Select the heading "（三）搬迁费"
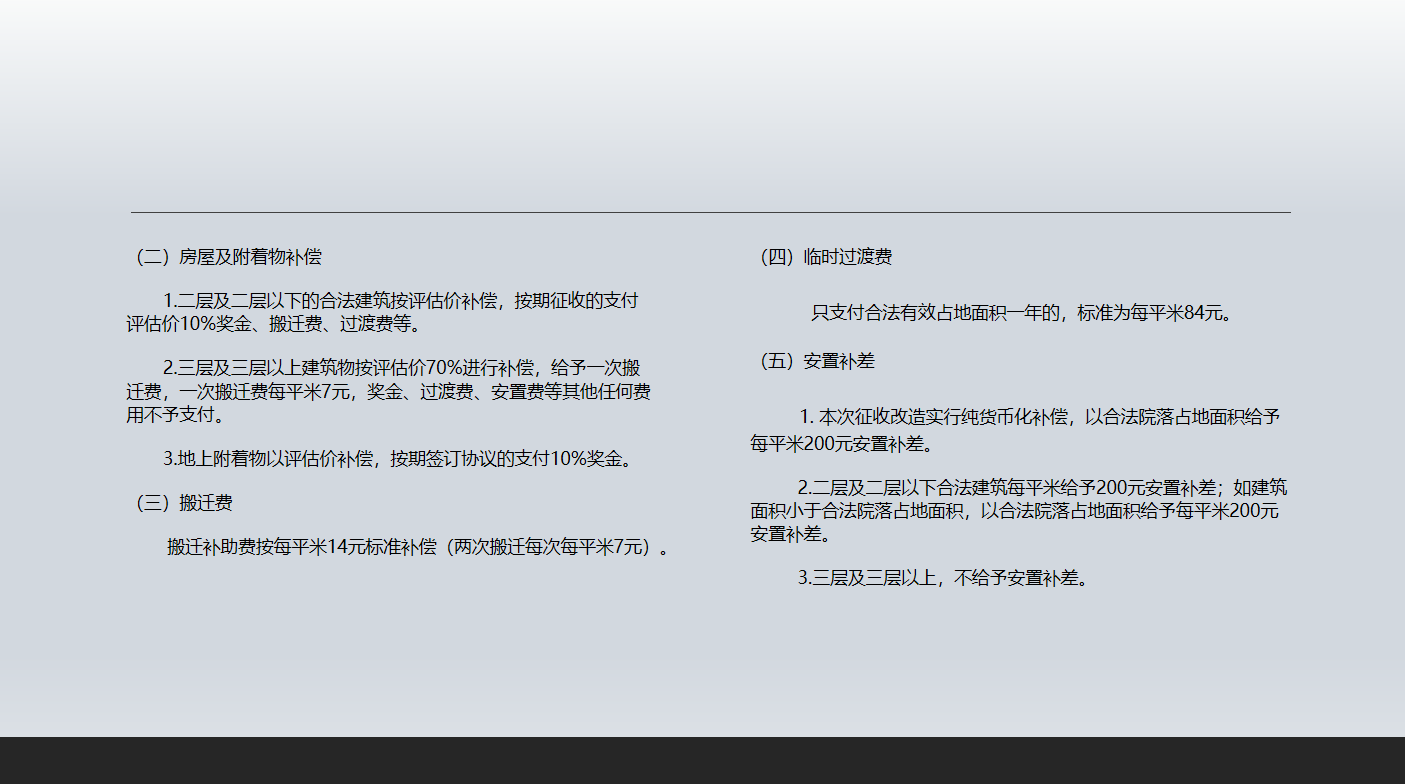The image size is (1405, 784). (x=181, y=503)
